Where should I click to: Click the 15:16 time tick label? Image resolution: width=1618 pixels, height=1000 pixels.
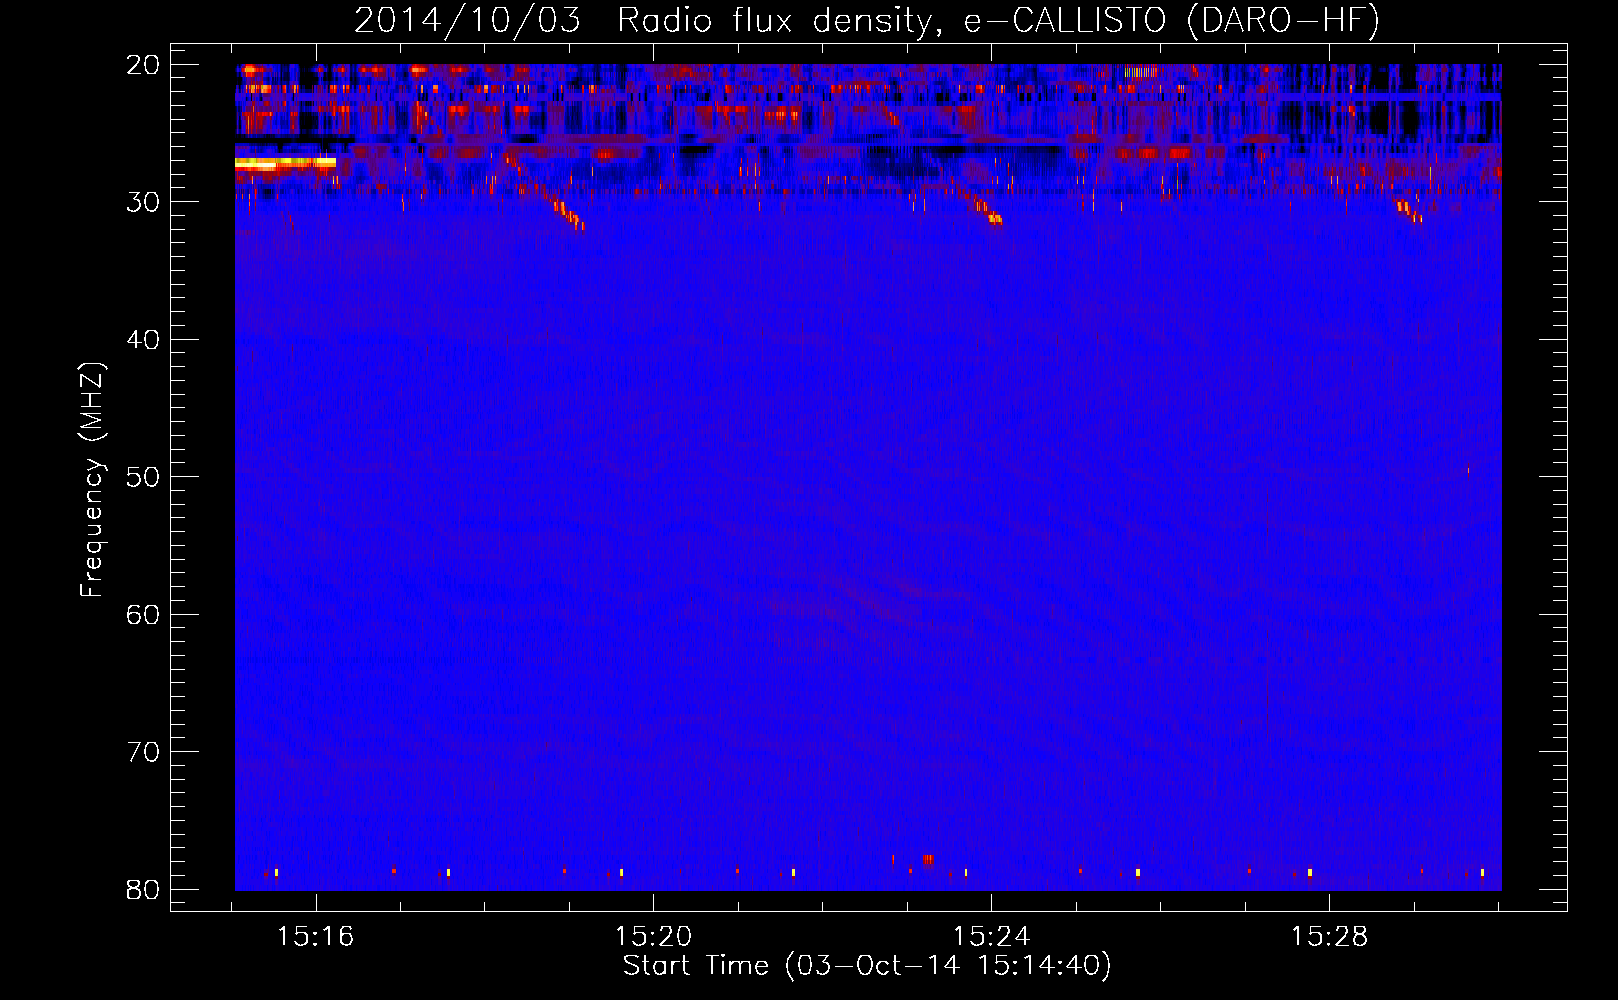316,937
